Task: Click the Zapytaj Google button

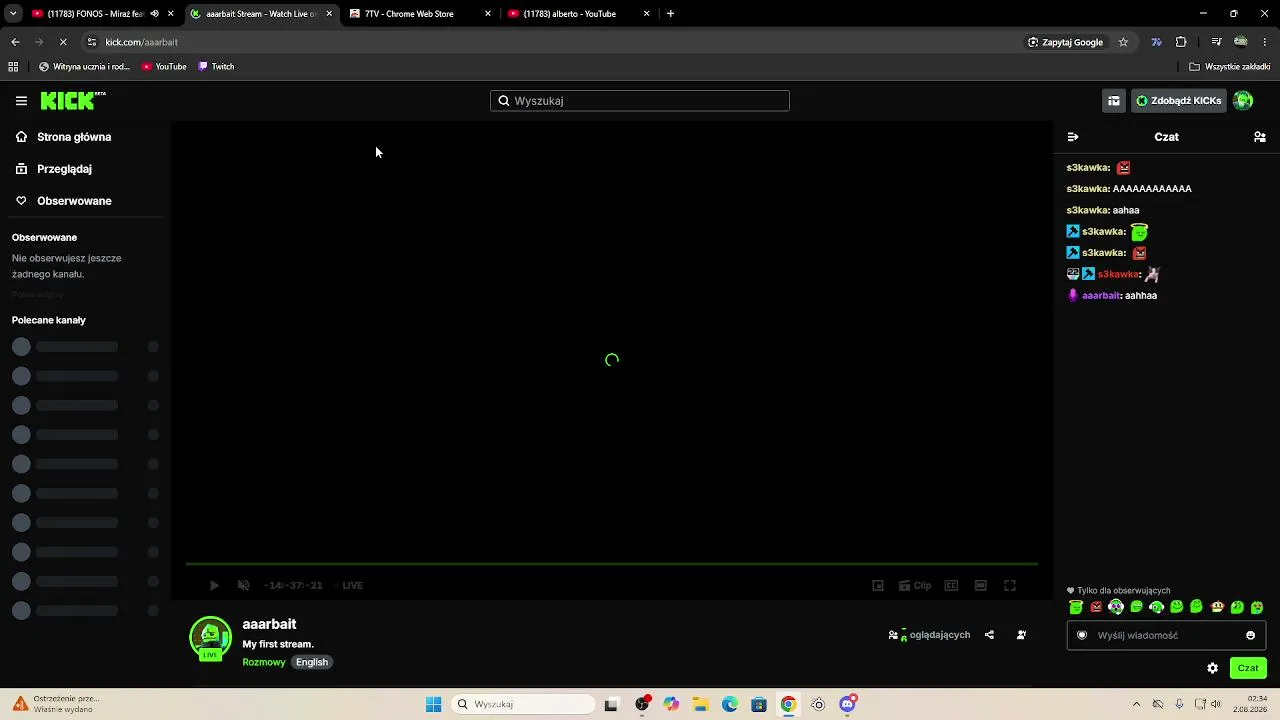Action: coord(1065,42)
